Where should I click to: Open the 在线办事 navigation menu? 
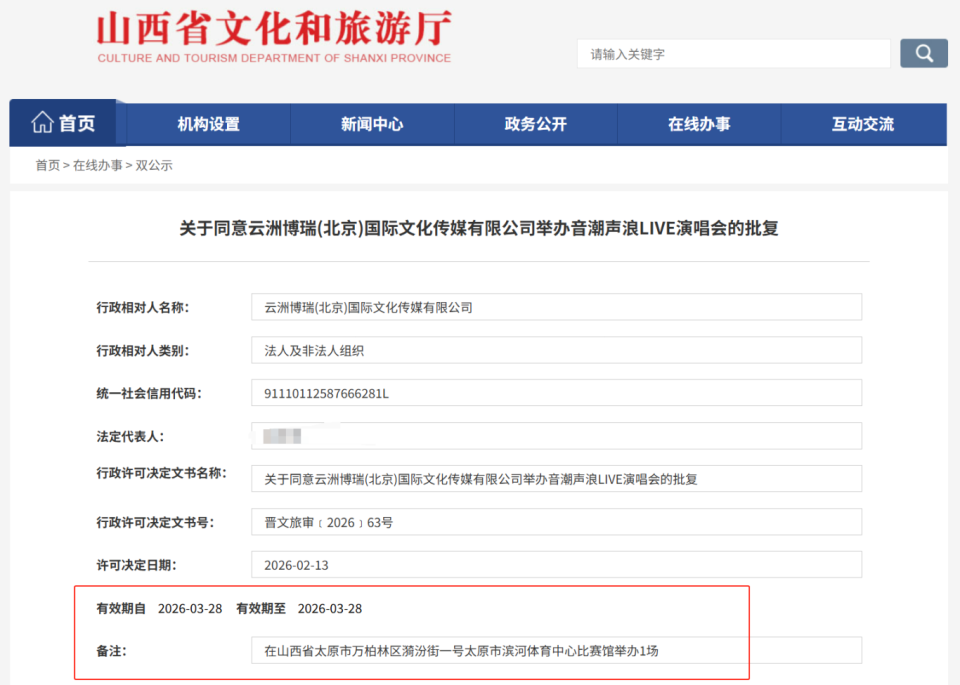698,122
